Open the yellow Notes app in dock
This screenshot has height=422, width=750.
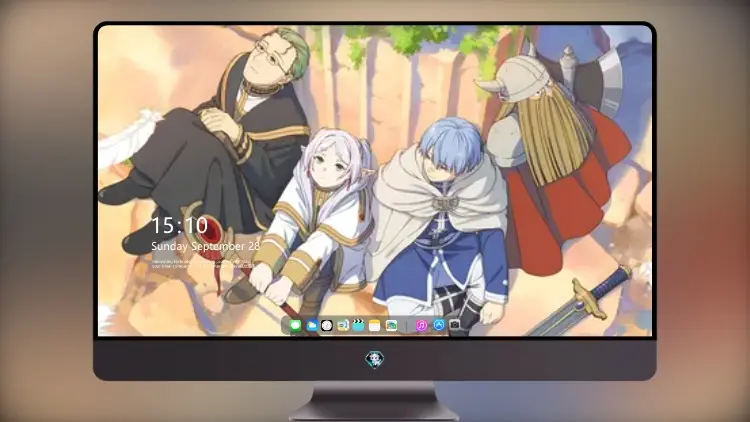point(375,326)
